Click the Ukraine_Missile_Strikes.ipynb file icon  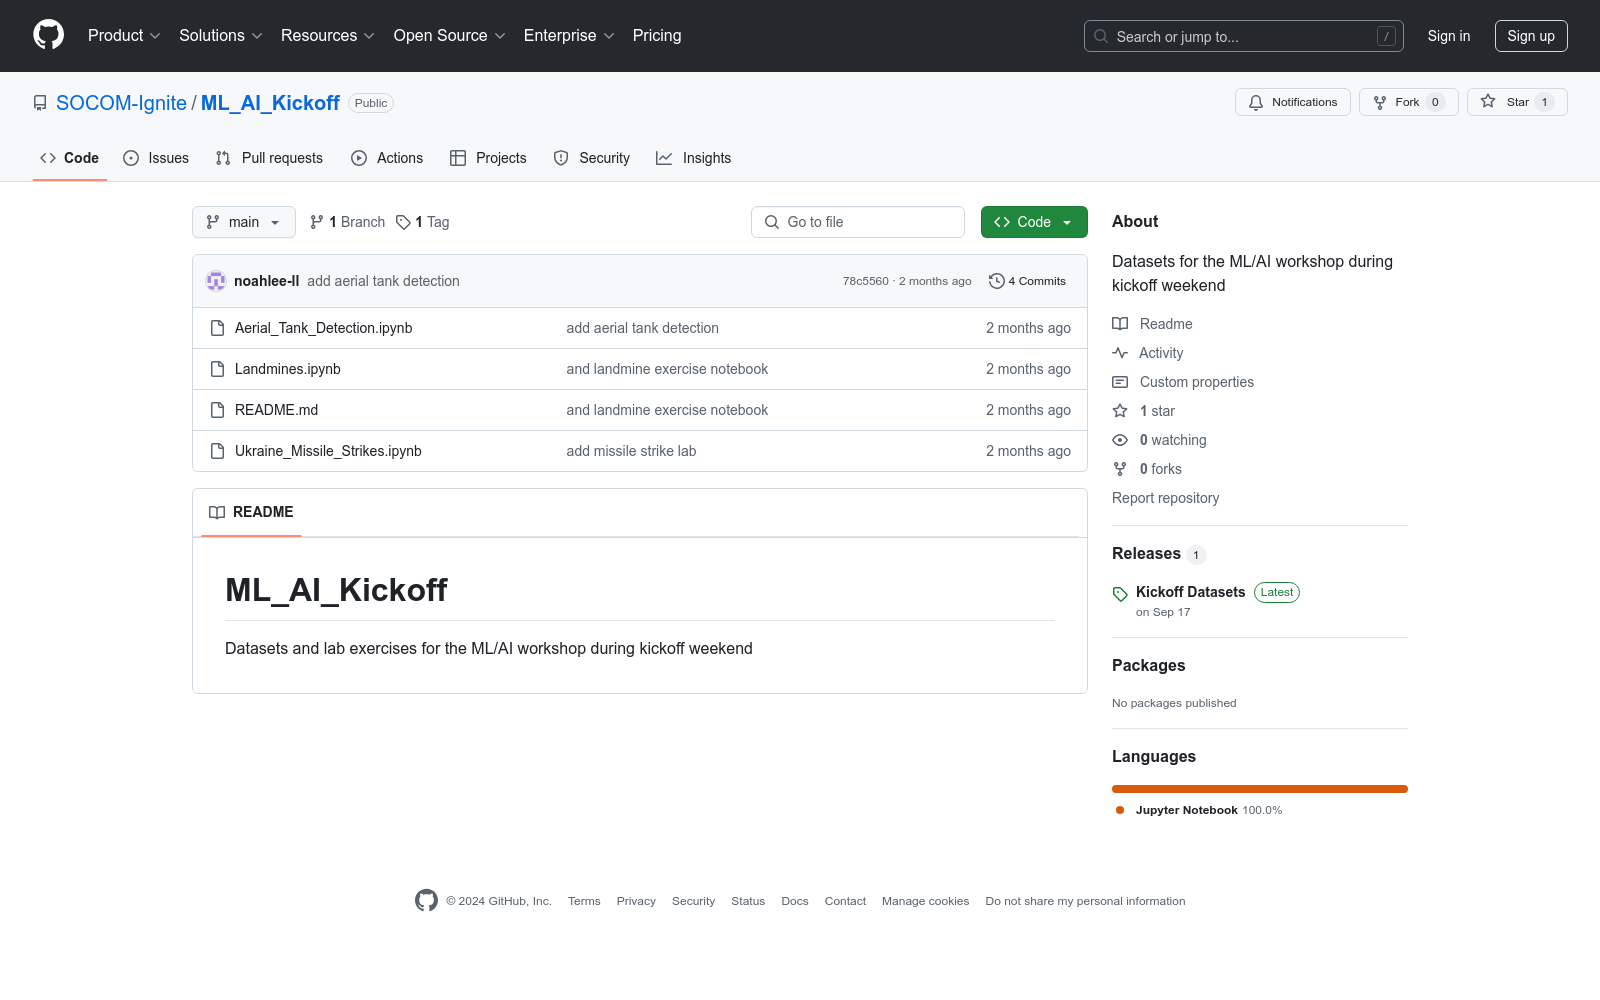217,451
